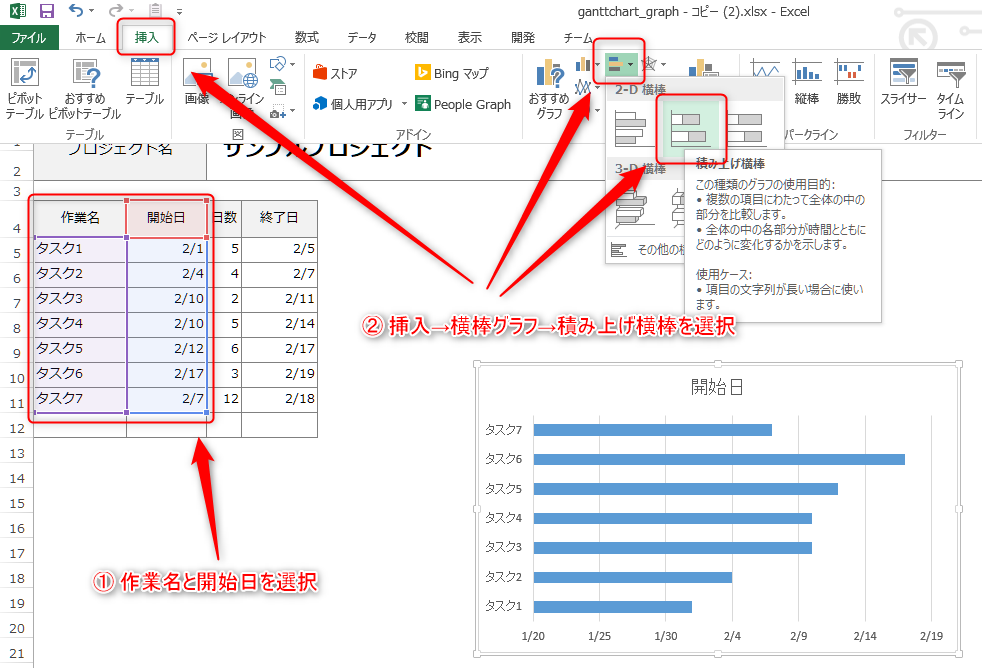This screenshot has height=668, width=982.
Task: Select the 積み上げ横棒 stacked bar chart option
Action: coord(689,127)
